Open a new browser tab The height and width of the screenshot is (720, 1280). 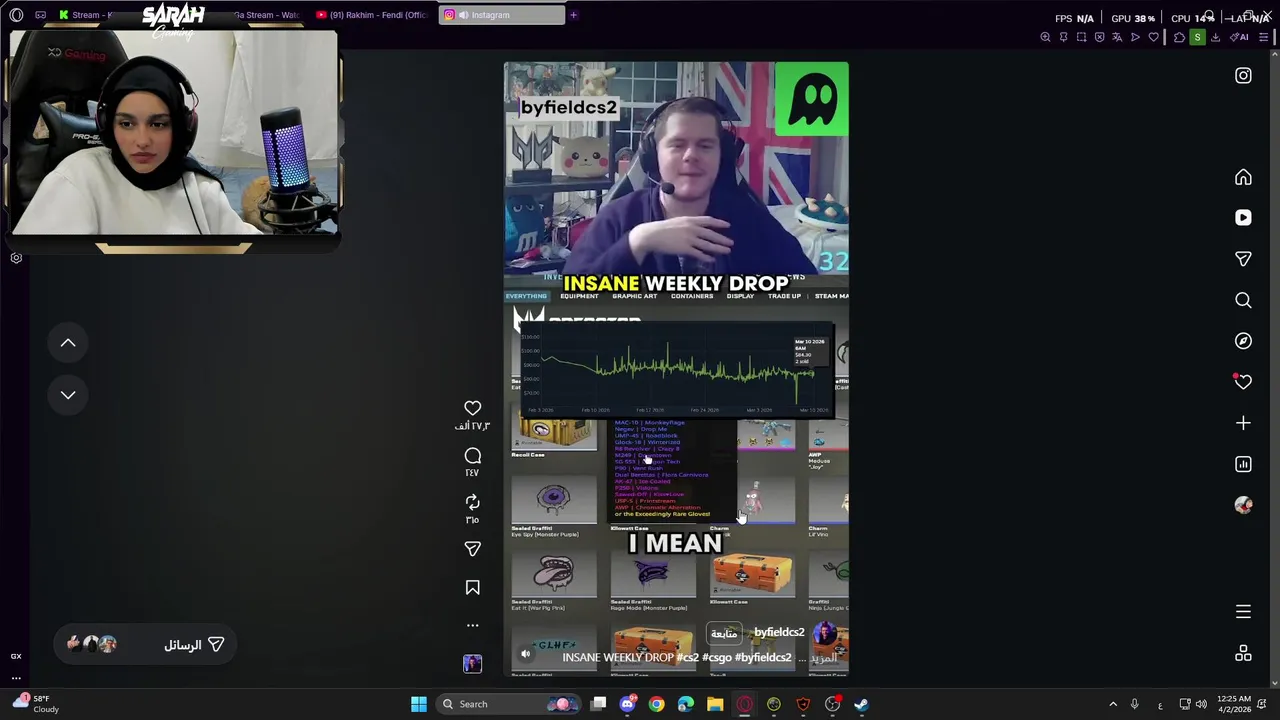(573, 15)
